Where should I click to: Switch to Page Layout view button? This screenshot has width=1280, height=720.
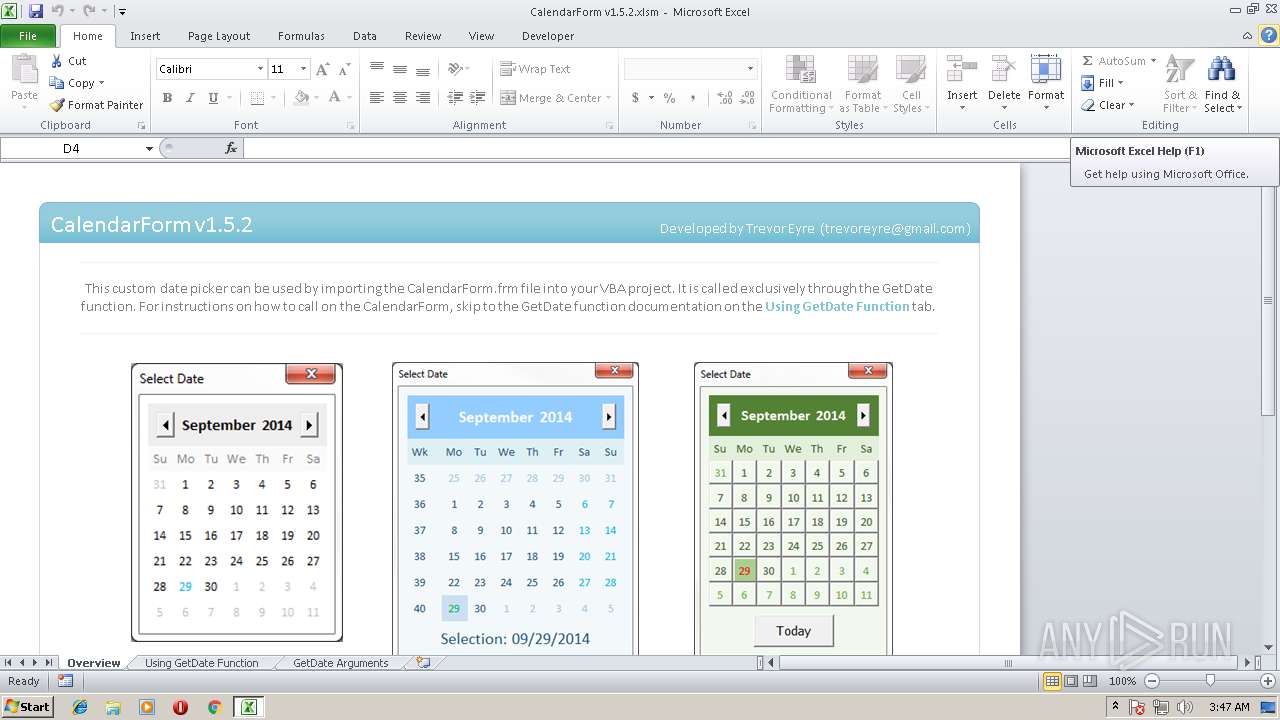[1071, 681]
